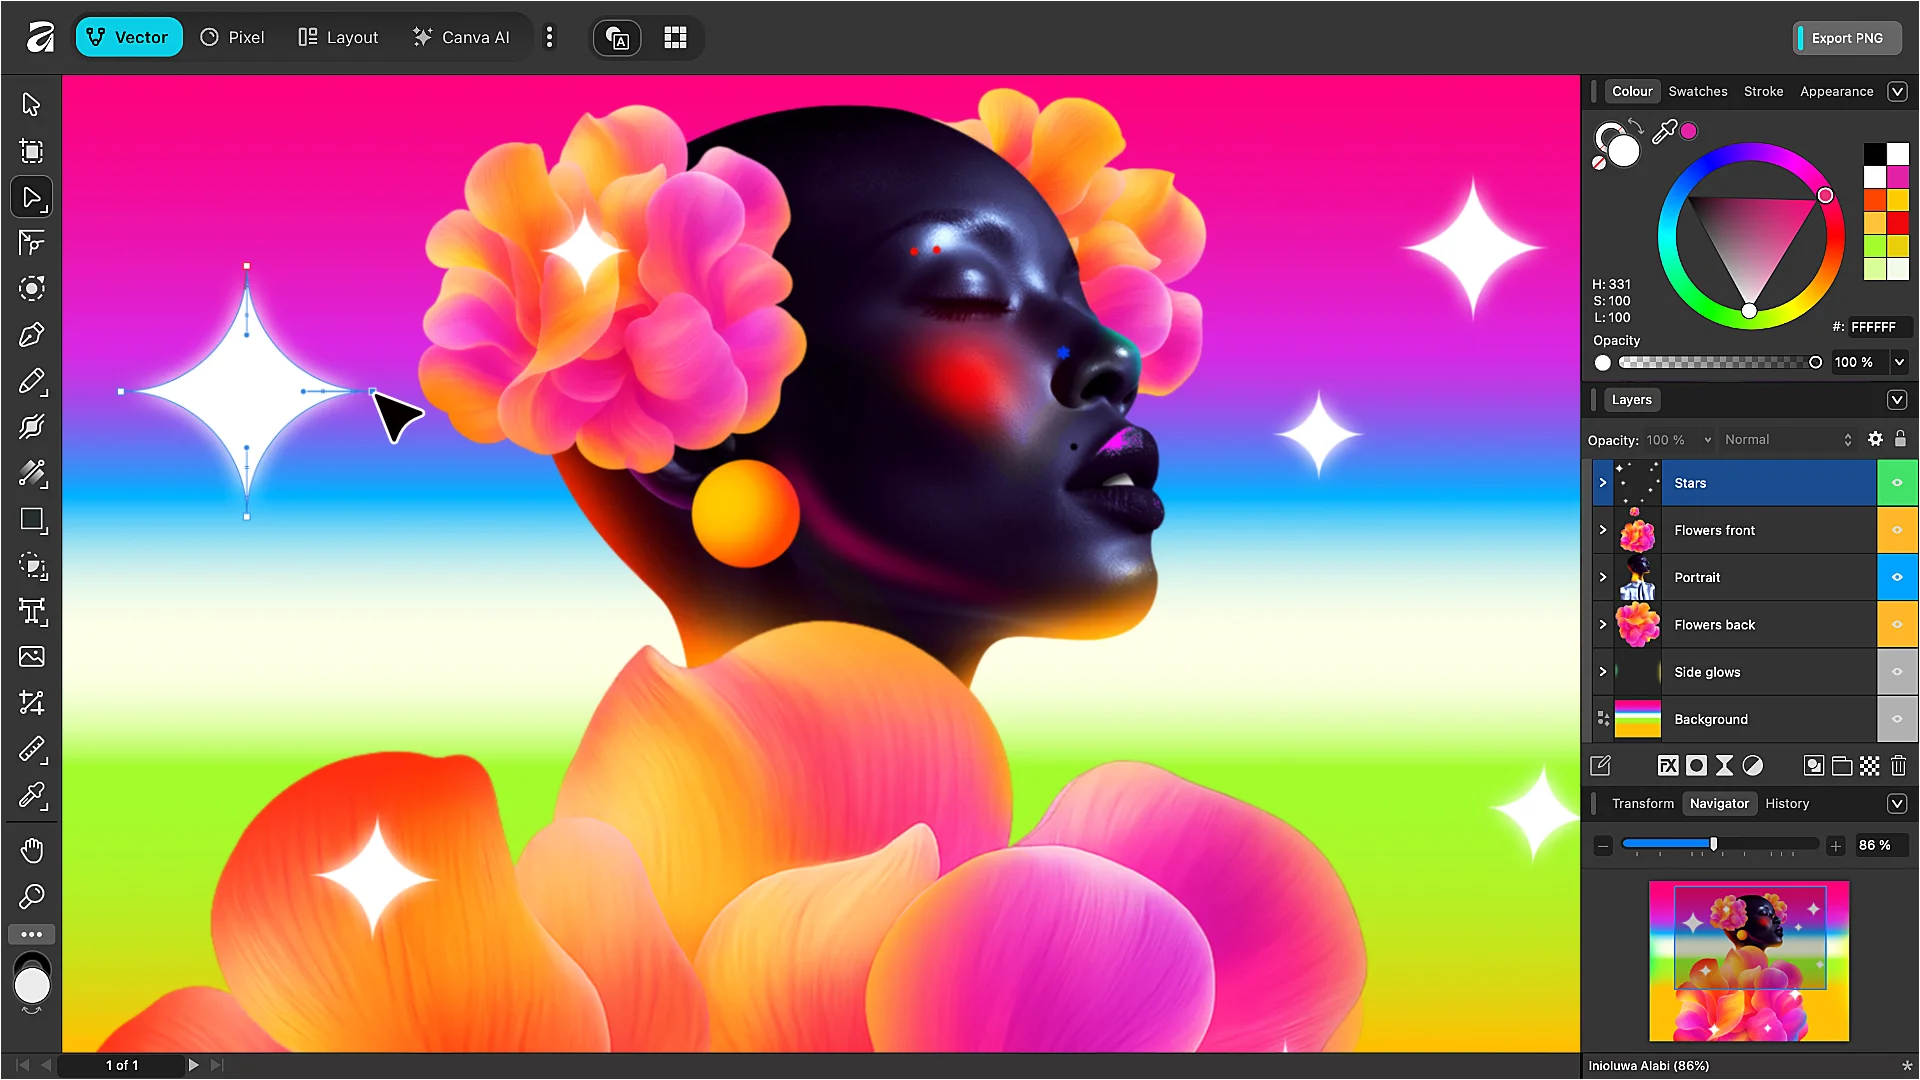Select the Pen tool
1920x1080 pixels.
(32, 334)
